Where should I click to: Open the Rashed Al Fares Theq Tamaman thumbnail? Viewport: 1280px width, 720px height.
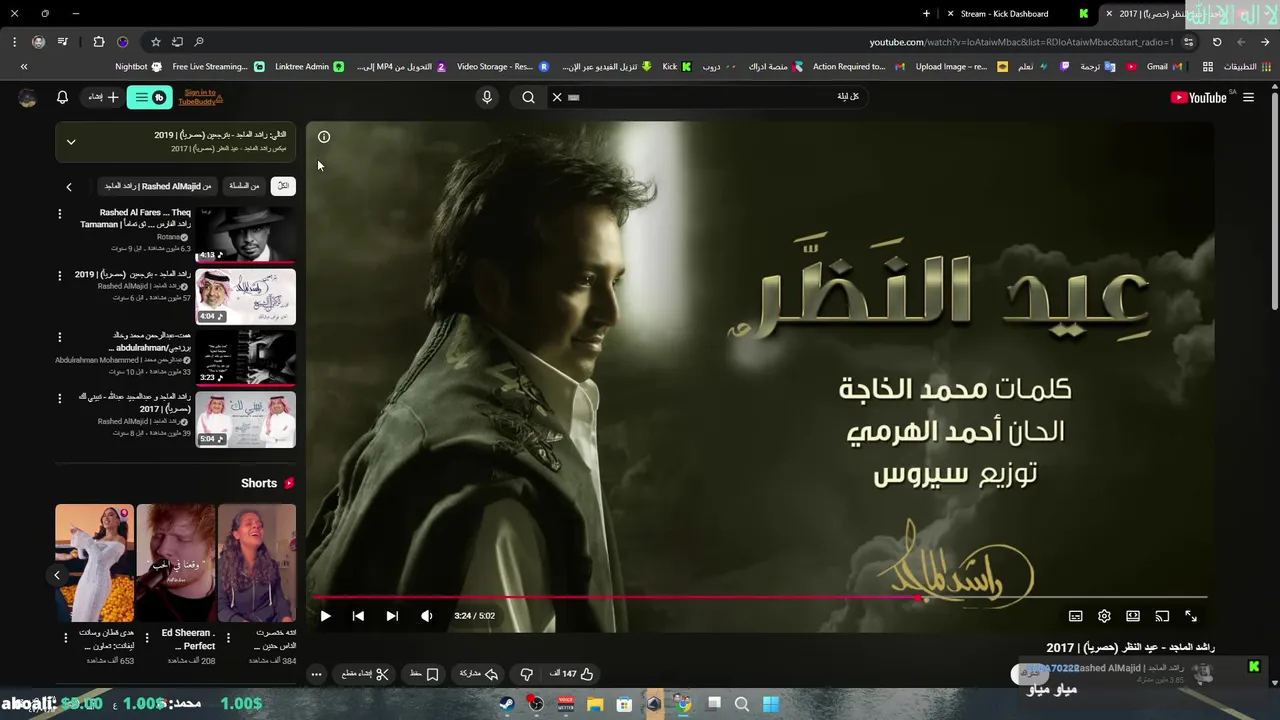tap(245, 235)
